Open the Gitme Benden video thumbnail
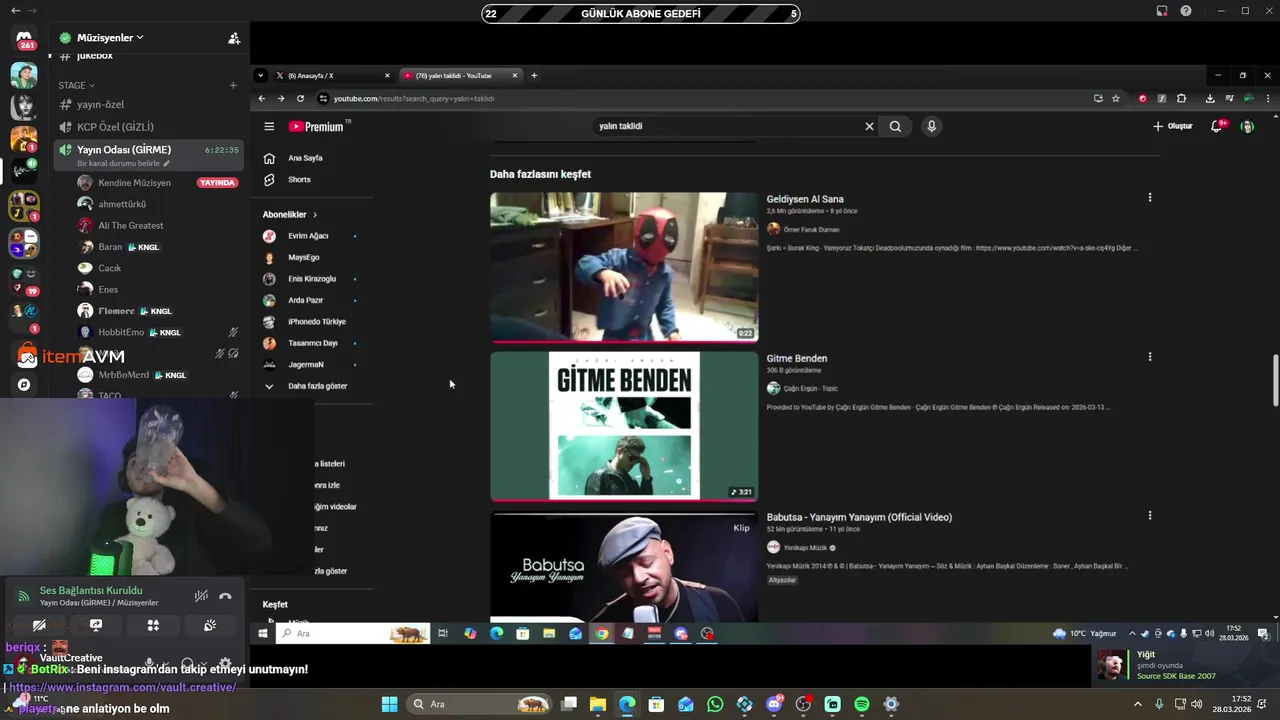Image resolution: width=1280 pixels, height=720 pixels. tap(624, 426)
